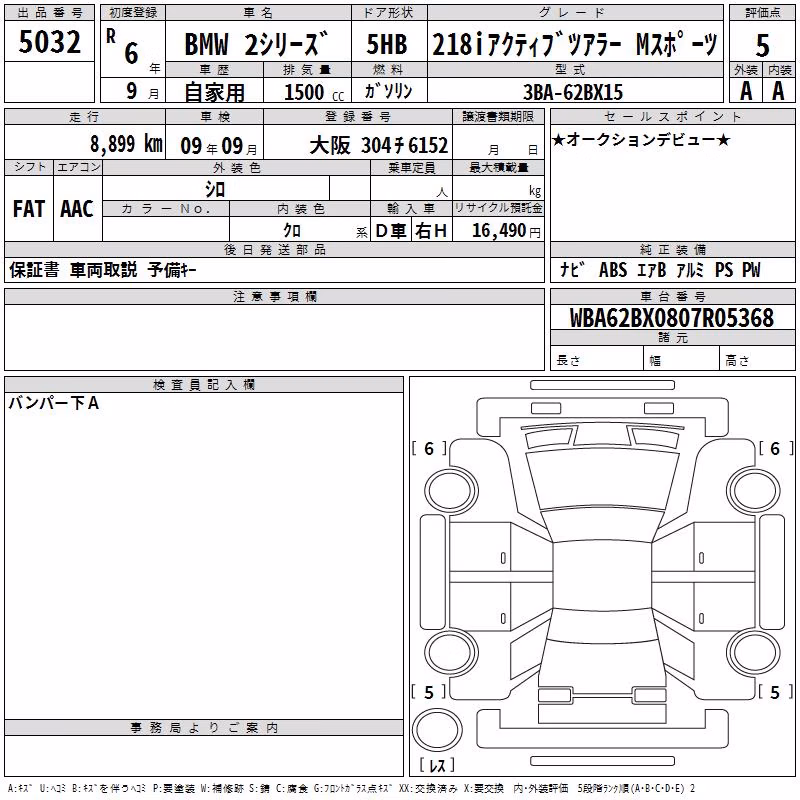Click the spare tire circle icon
Image resolution: width=800 pixels, height=800 pixels.
coord(437,729)
